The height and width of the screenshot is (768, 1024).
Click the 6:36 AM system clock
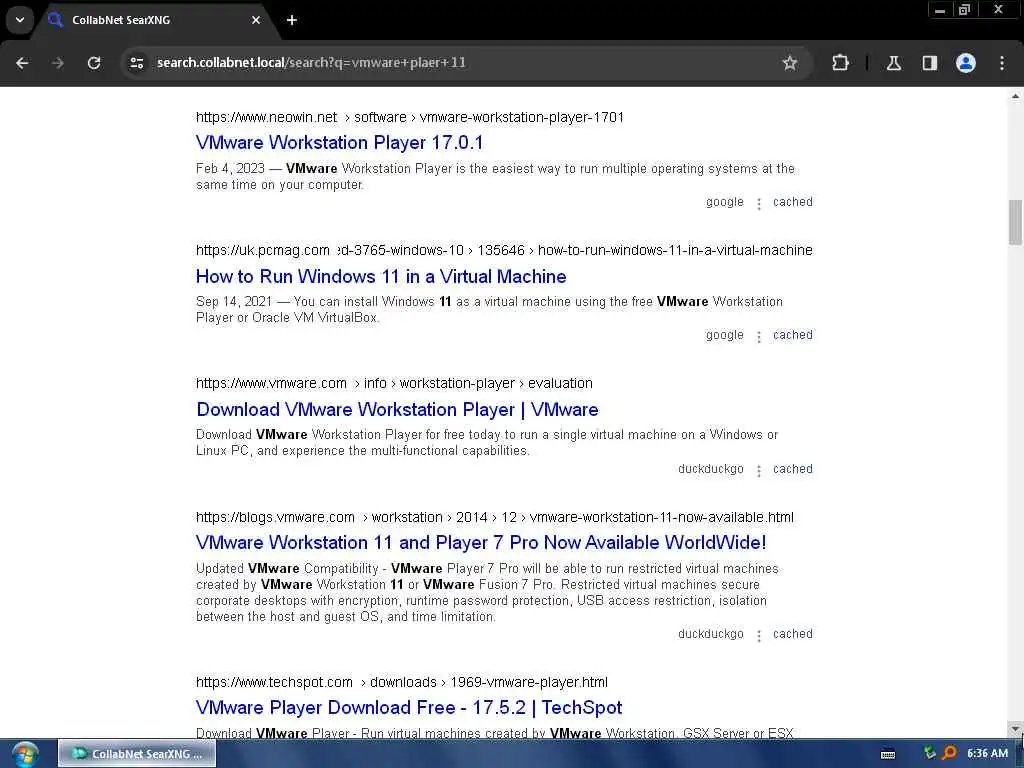pos(987,754)
